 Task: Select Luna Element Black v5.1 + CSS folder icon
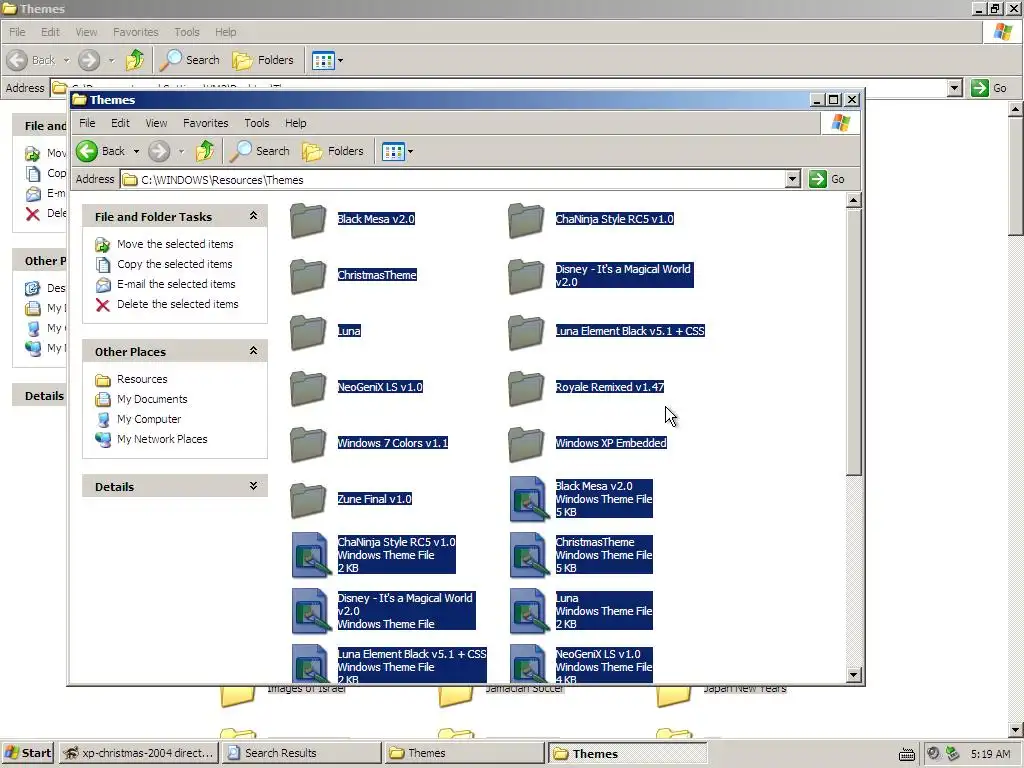tap(526, 331)
